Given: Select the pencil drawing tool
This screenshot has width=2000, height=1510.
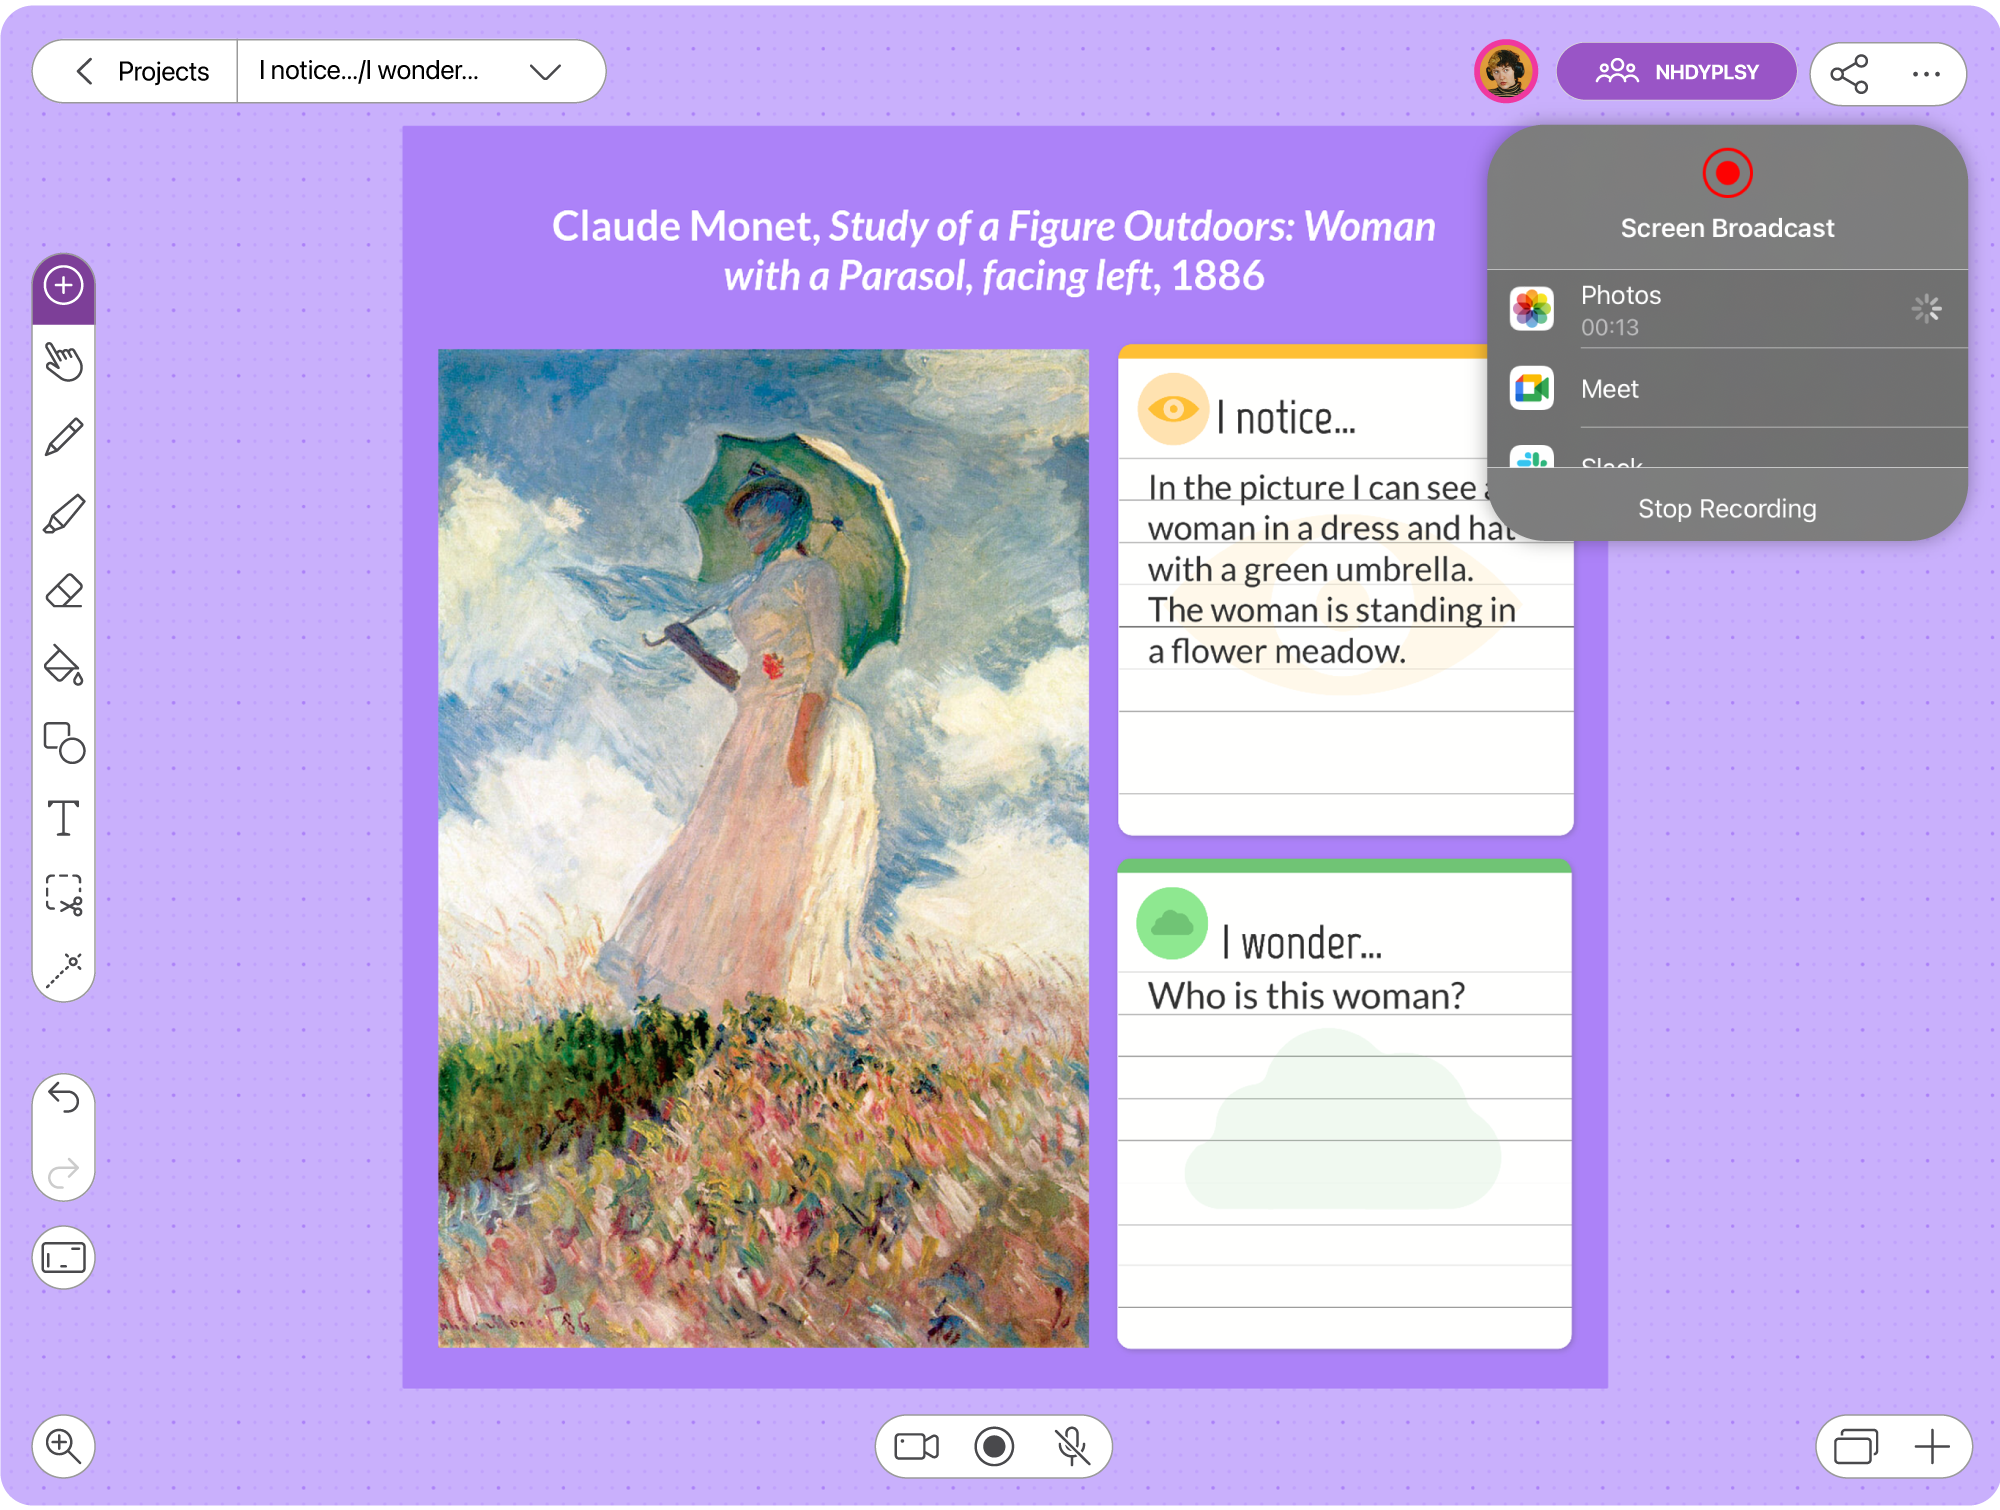Looking at the screenshot, I should tap(64, 438).
